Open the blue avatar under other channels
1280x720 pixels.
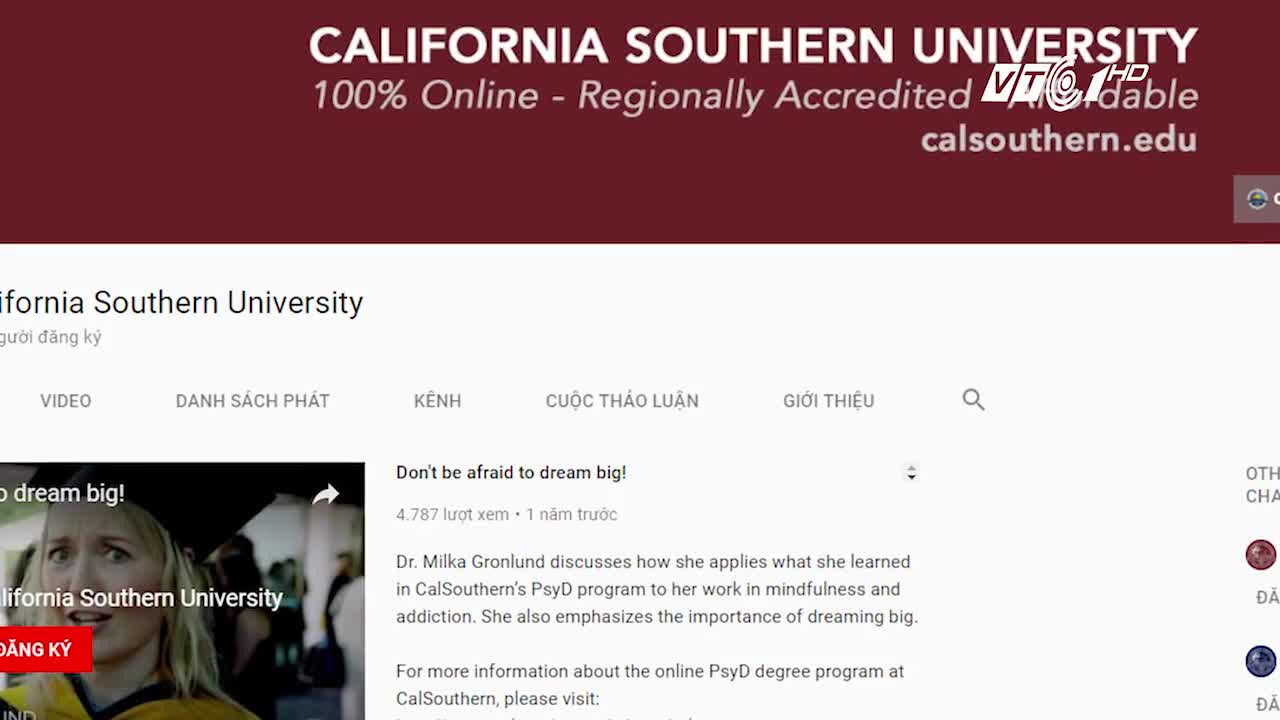pos(1260,661)
